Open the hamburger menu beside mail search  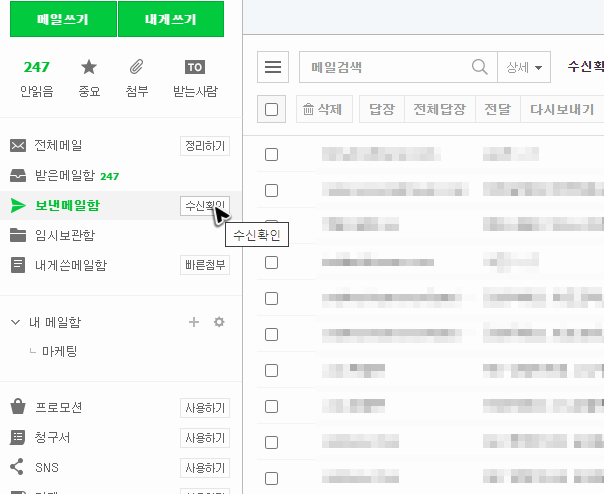click(x=273, y=67)
